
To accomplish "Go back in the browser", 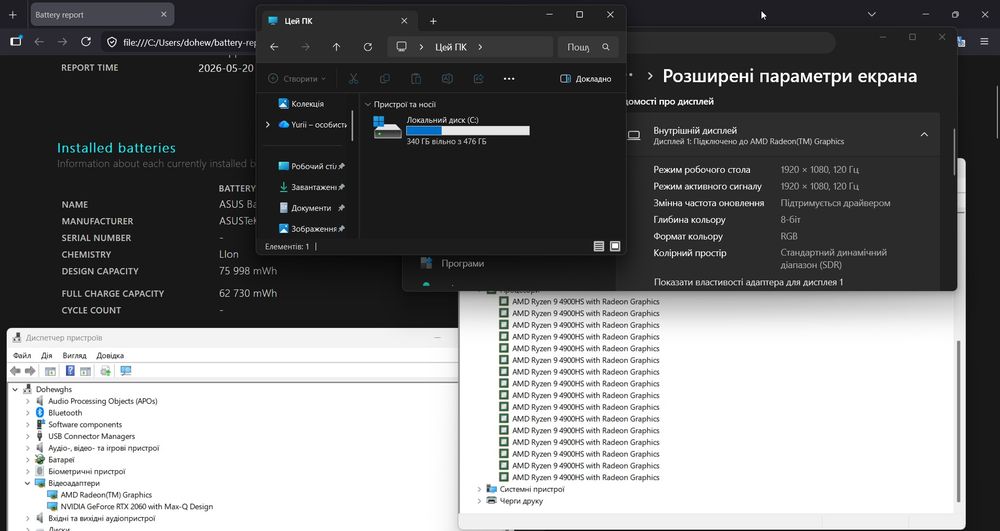I will (39, 41).
